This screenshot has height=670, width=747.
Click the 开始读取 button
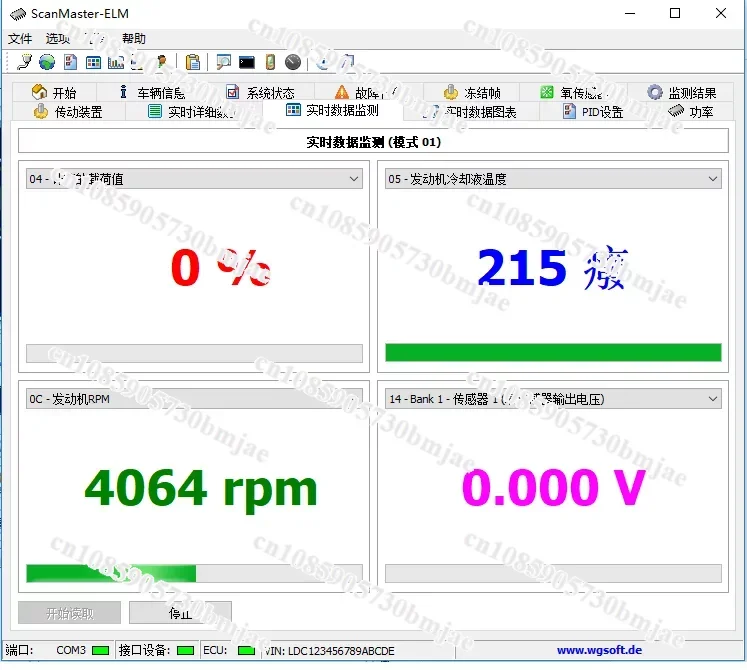pos(70,613)
